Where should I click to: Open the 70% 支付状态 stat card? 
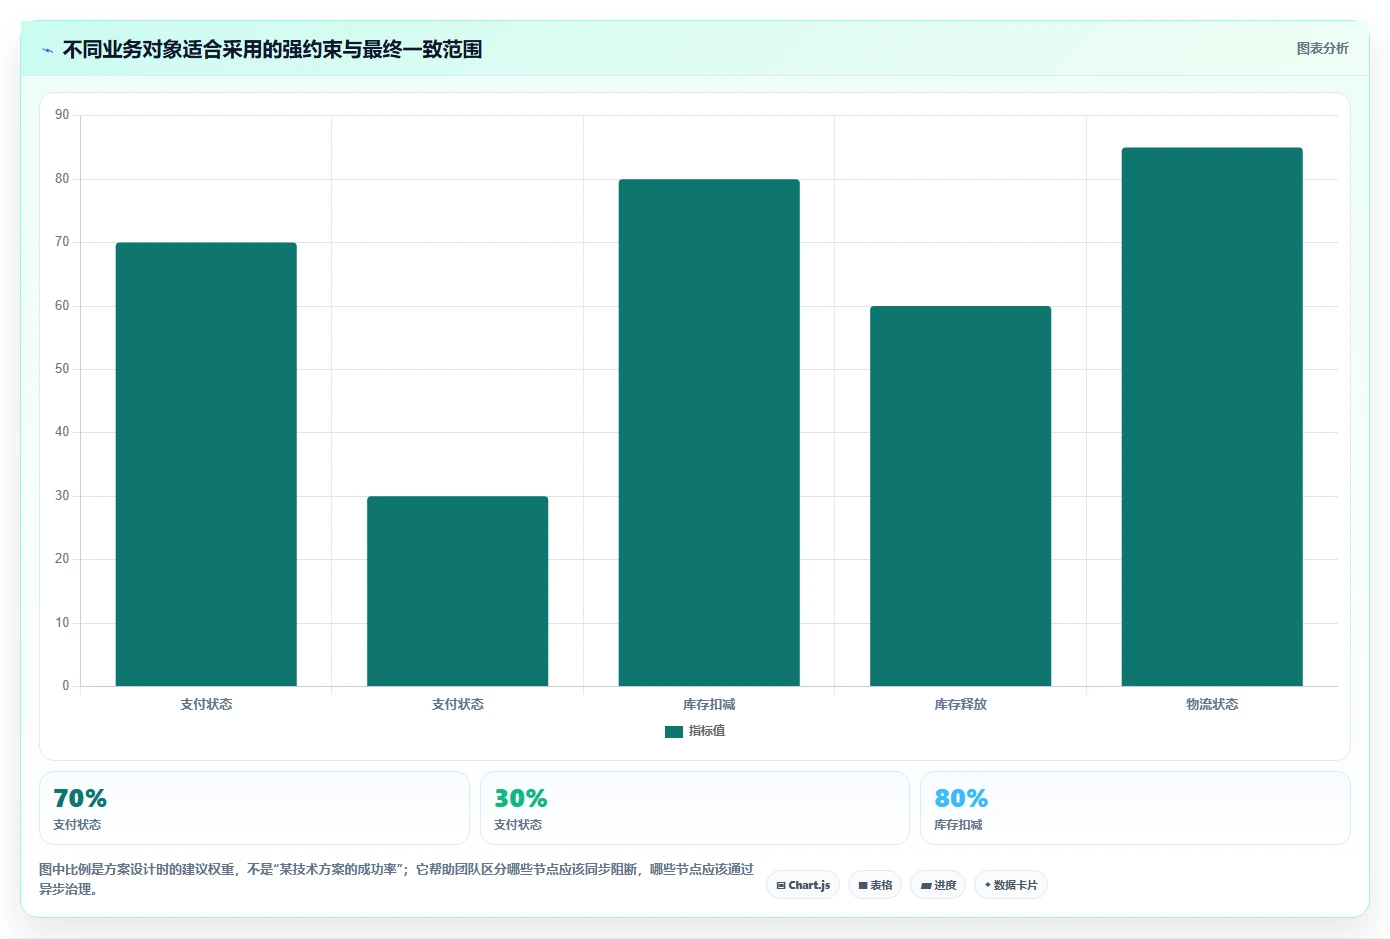(x=254, y=808)
